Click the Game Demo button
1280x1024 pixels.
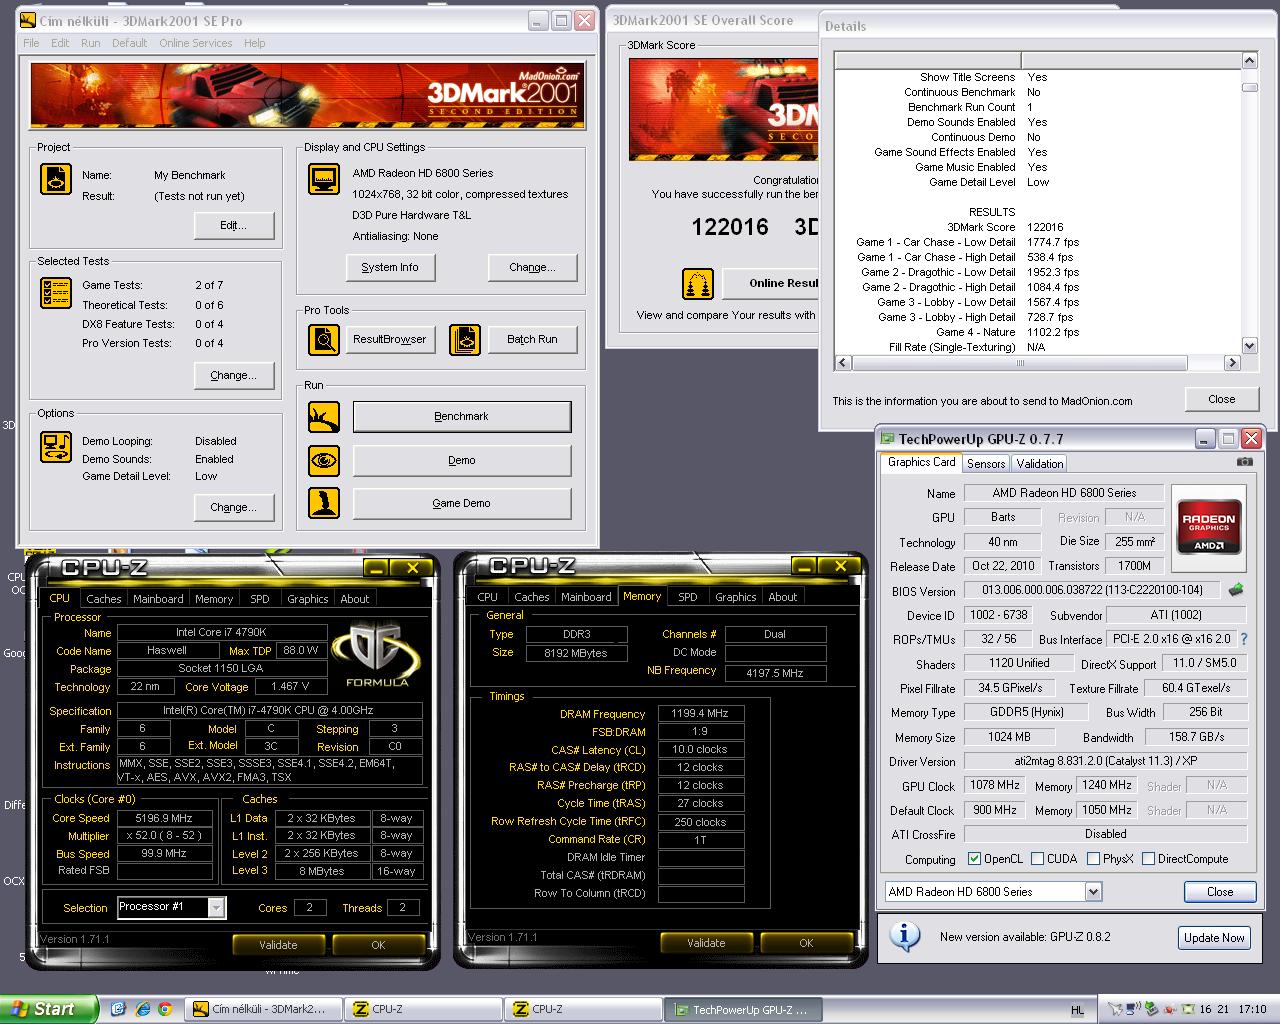coord(462,503)
